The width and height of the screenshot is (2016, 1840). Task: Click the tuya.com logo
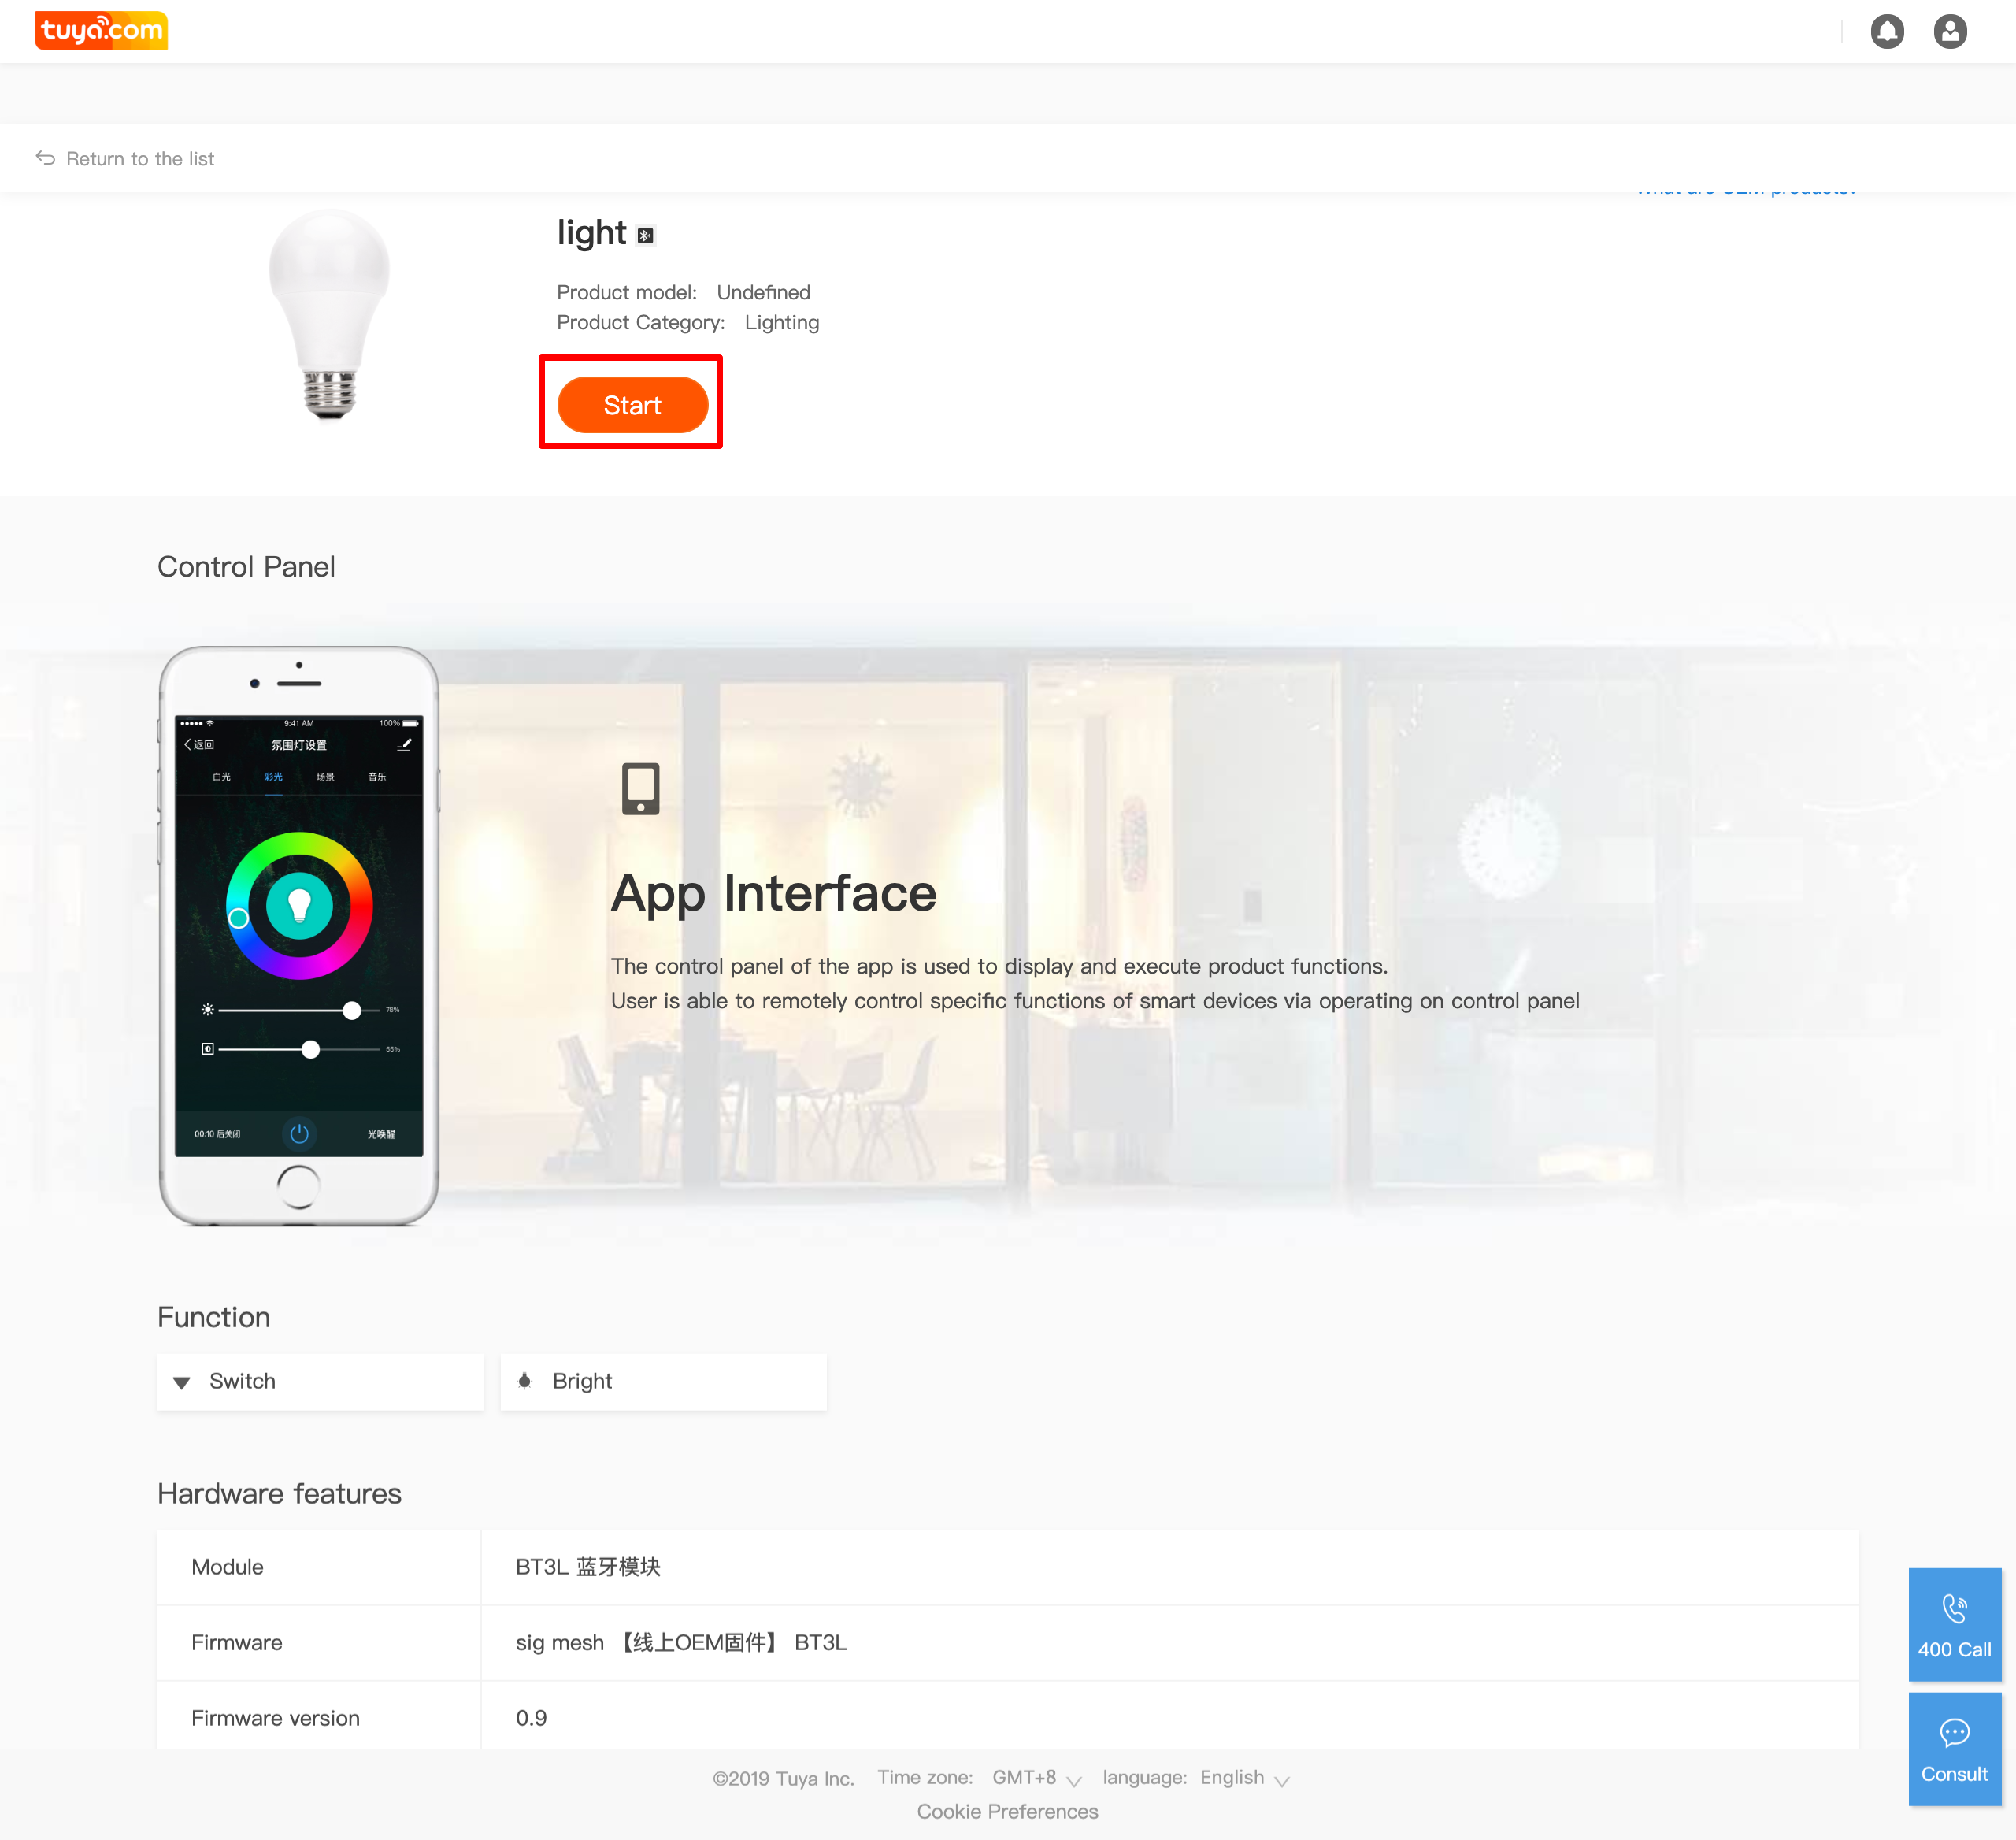[x=101, y=30]
